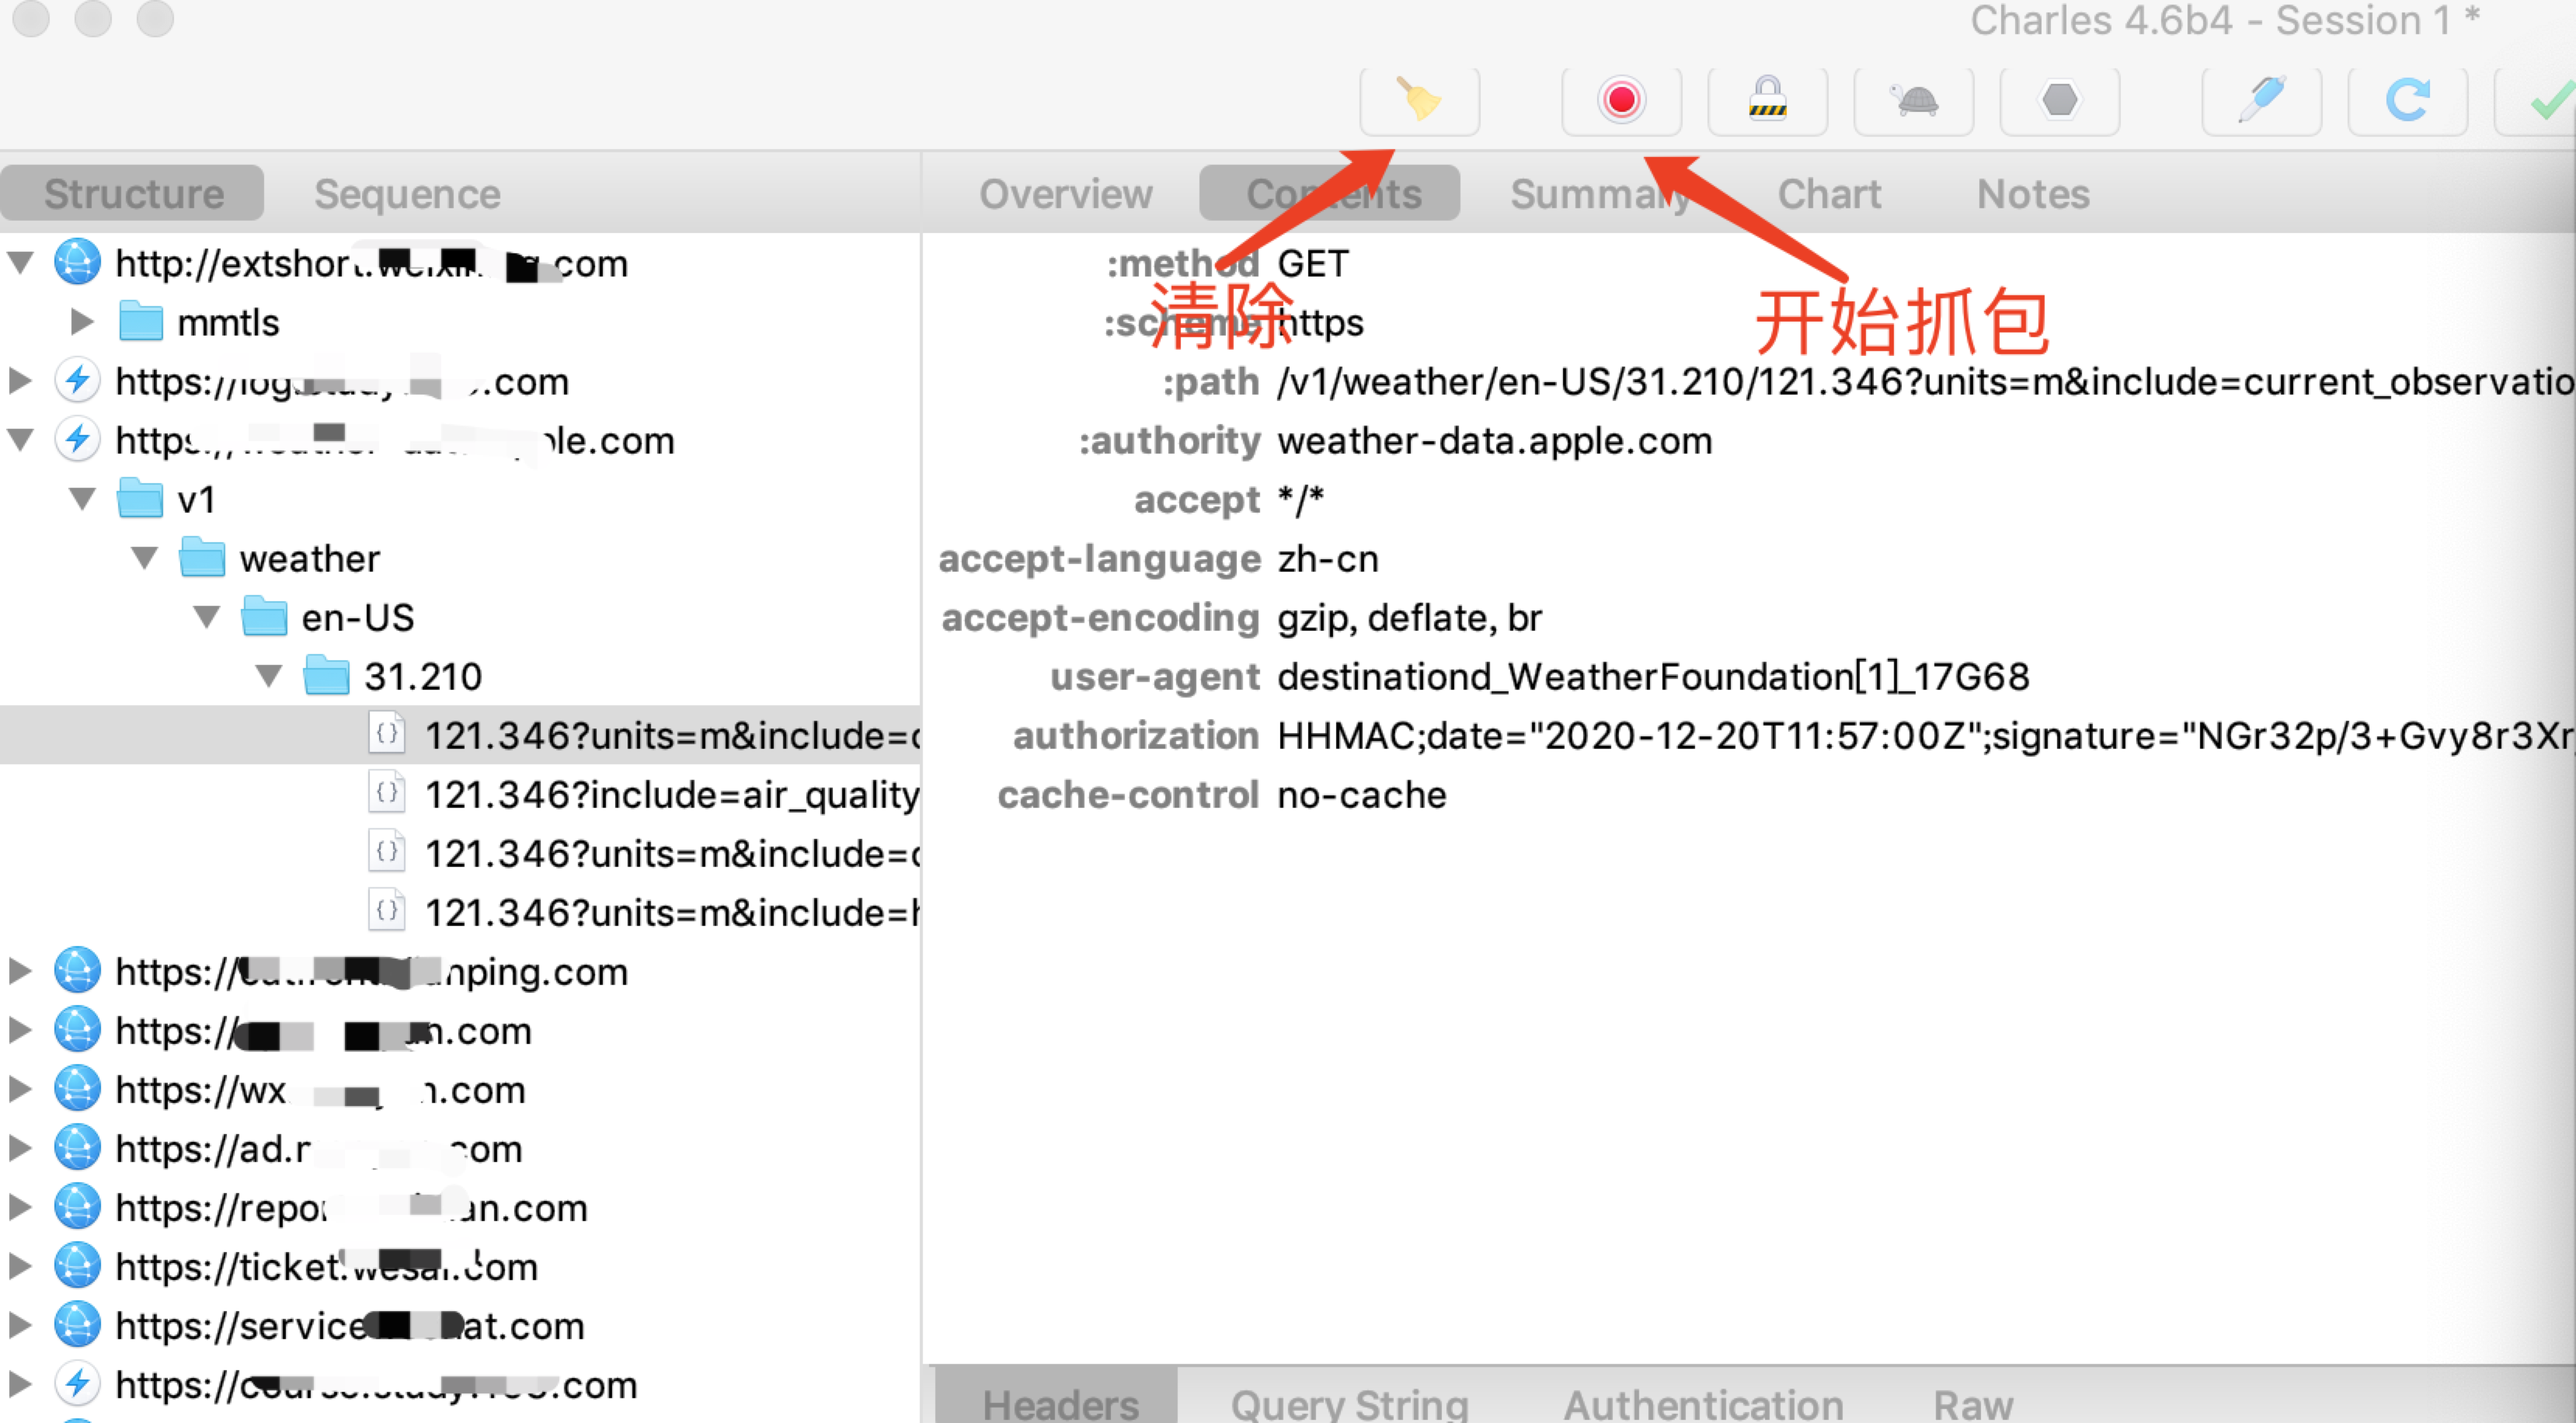The width and height of the screenshot is (2576, 1423).
Task: Select the 121.346?include=air_quality request
Action: tap(670, 795)
